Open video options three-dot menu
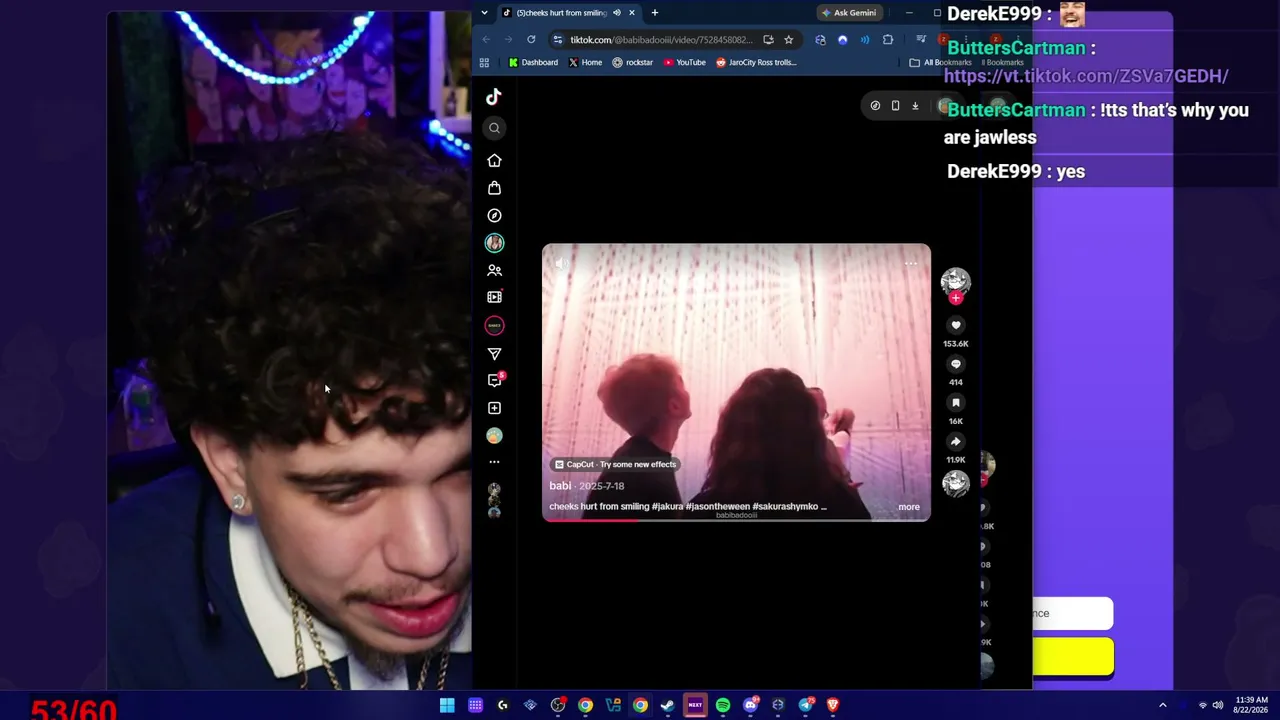 click(911, 264)
